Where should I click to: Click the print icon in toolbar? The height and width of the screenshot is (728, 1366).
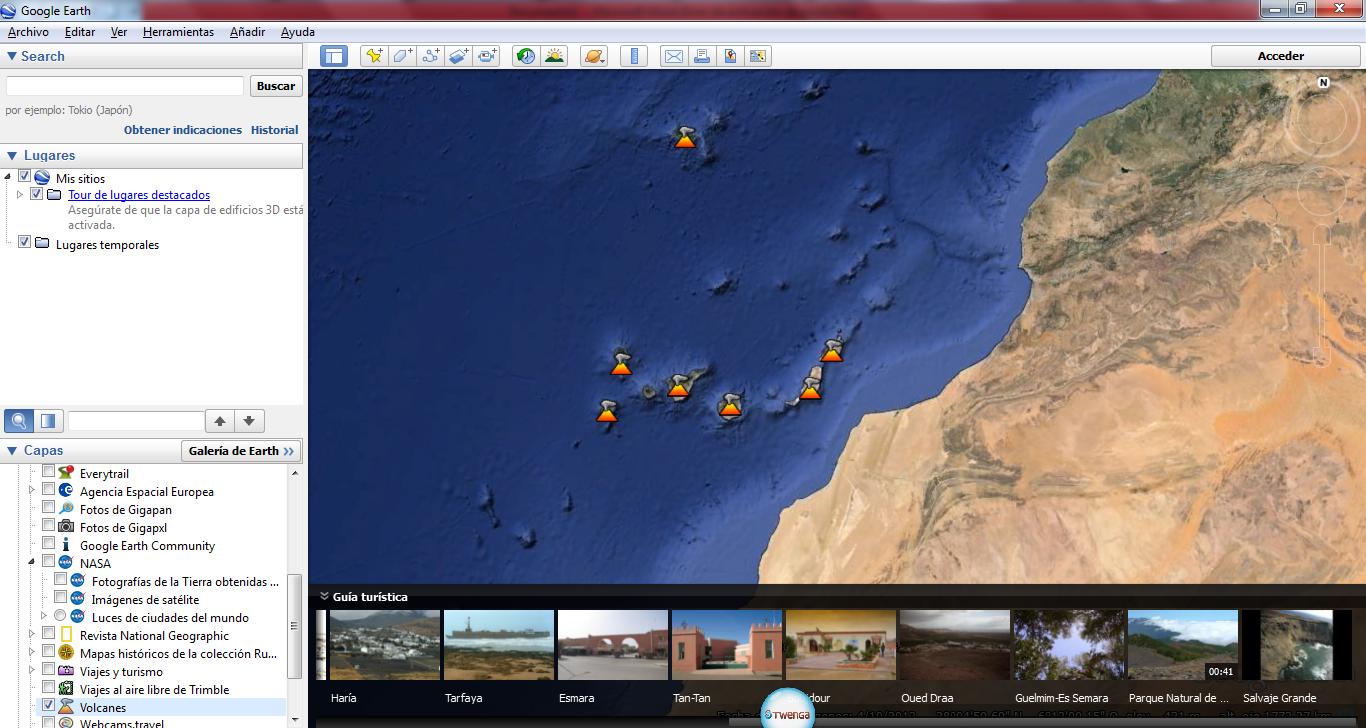click(702, 56)
